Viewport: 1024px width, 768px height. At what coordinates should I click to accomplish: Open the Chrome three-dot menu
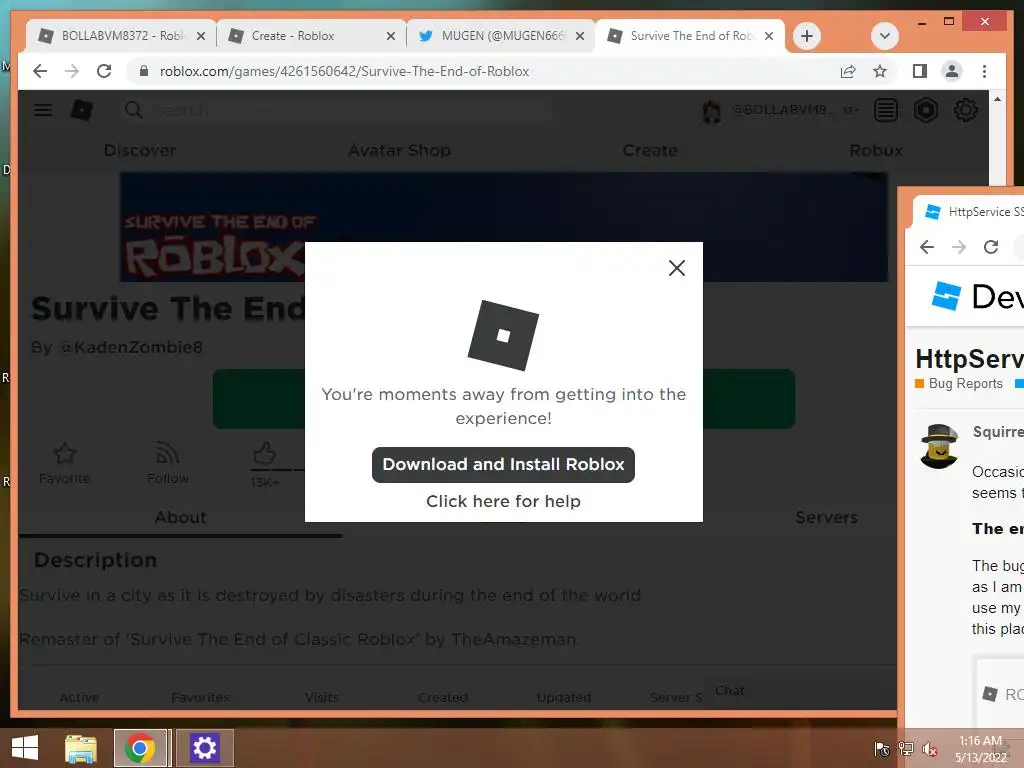(984, 71)
